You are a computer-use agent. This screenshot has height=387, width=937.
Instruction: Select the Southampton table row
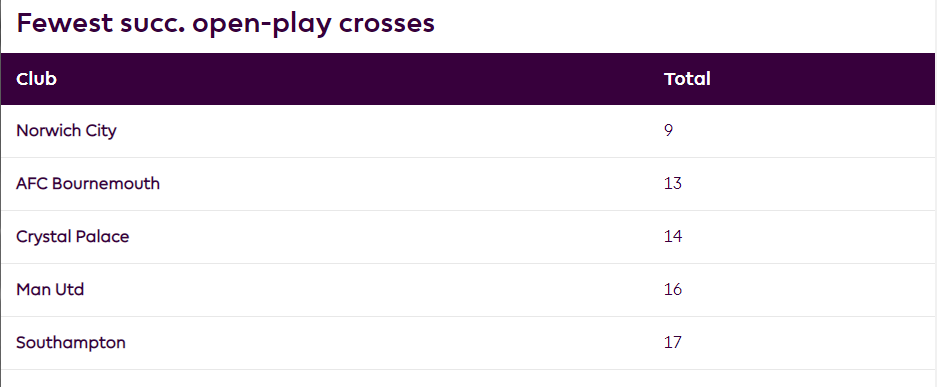coord(468,343)
